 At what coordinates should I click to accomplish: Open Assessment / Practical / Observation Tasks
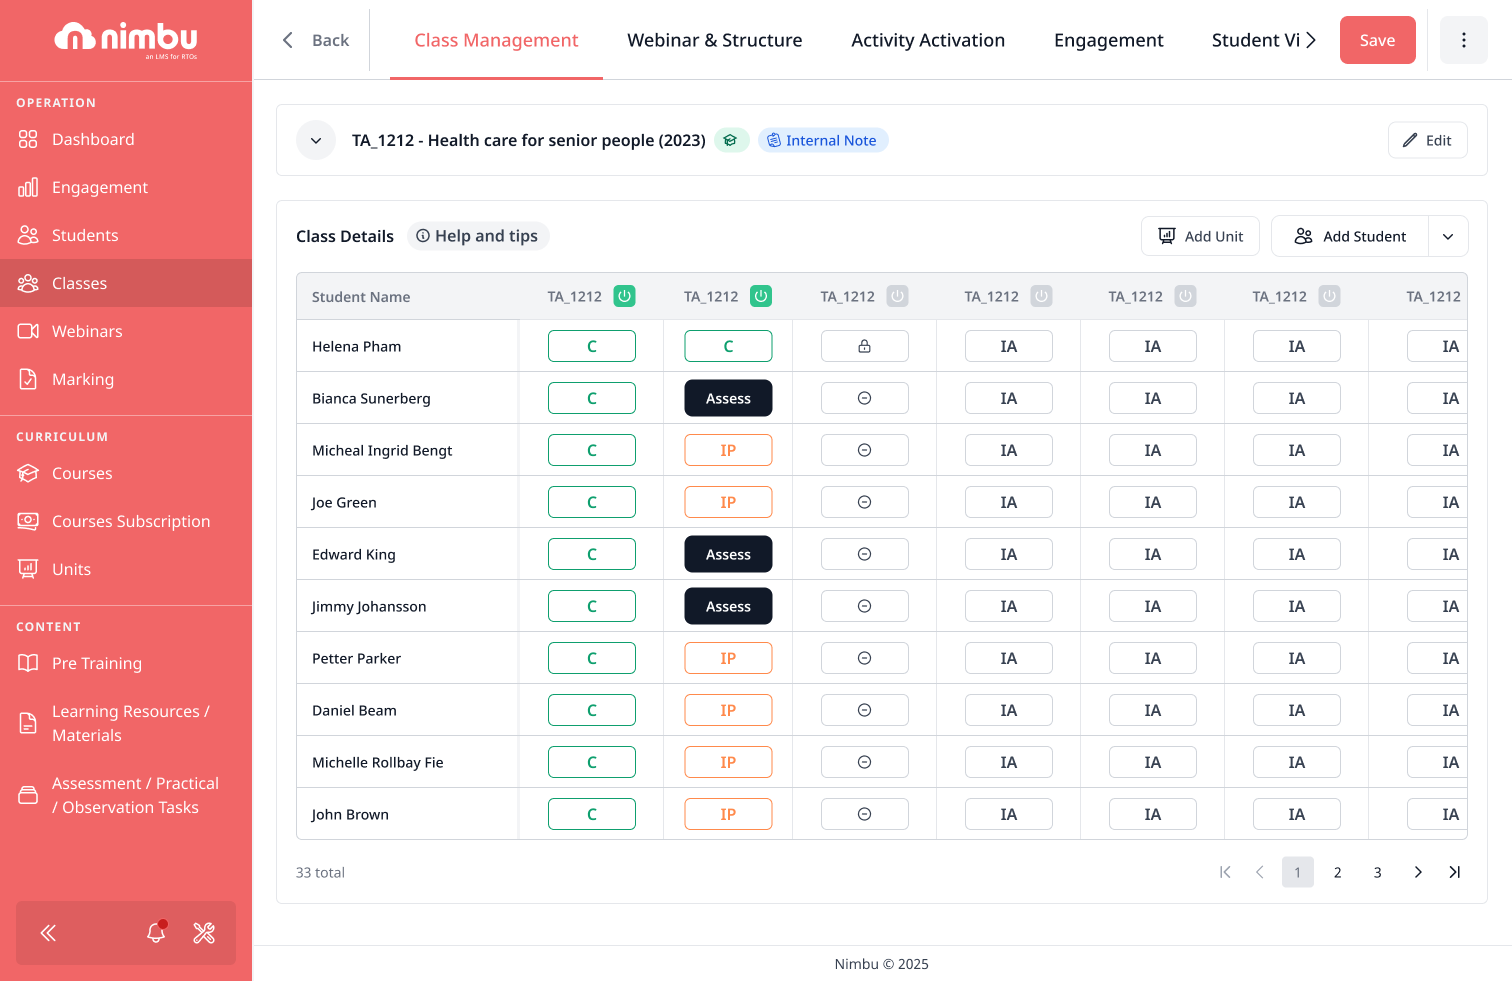coord(126,795)
